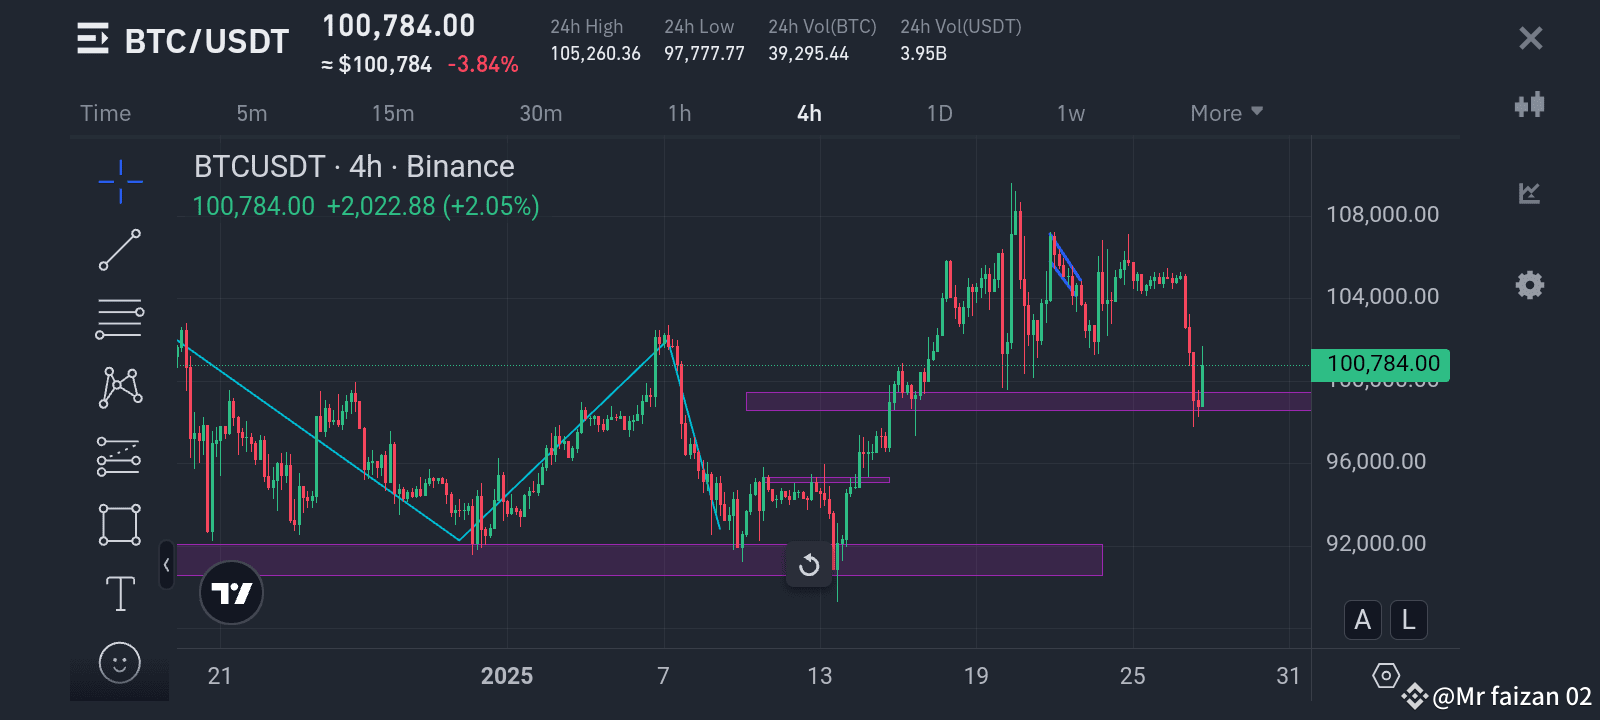Open candlestick chart style icon
The width and height of the screenshot is (1600, 720).
(1529, 105)
